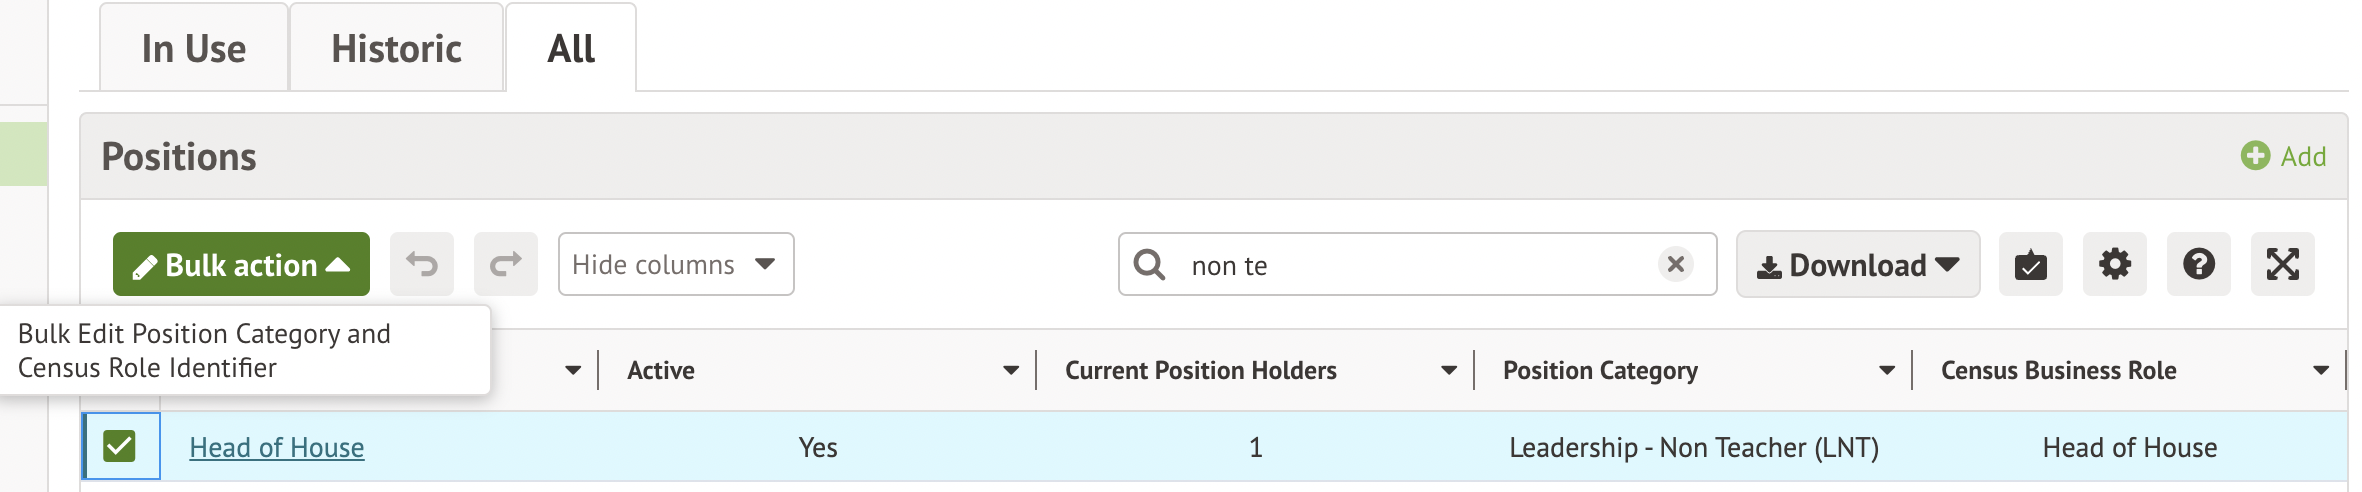Click the undo arrow icon
This screenshot has width=2362, height=492.
[x=422, y=264]
